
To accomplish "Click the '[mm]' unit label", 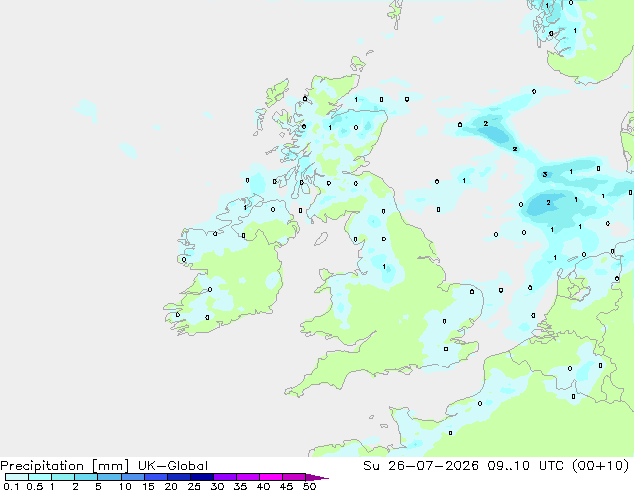I will pyautogui.click(x=110, y=466).
